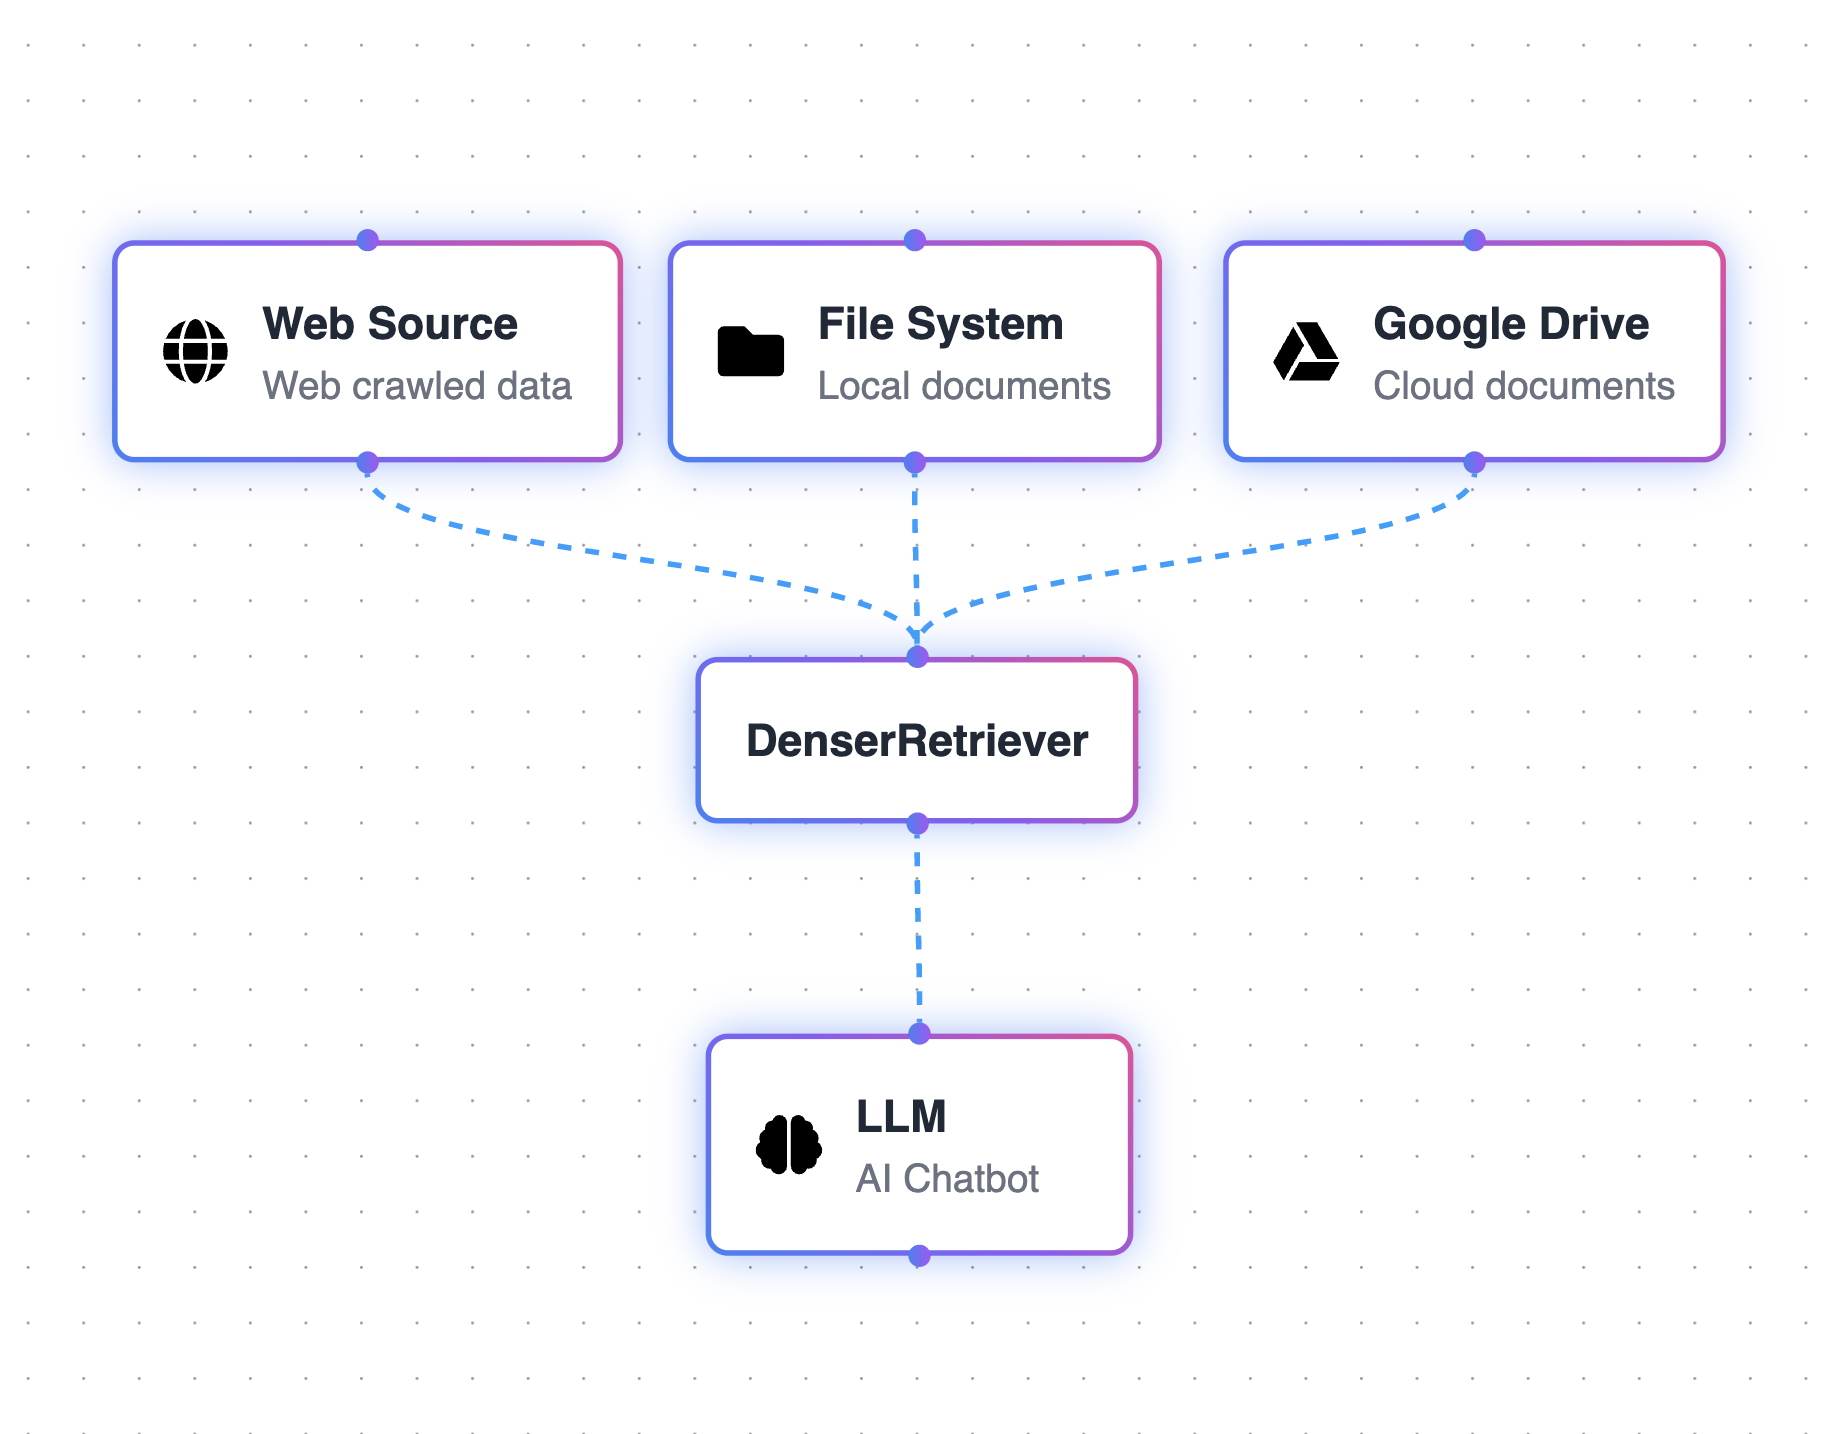Click the bottom handle of LLM node
The height and width of the screenshot is (1434, 1832).
pos(919,1256)
